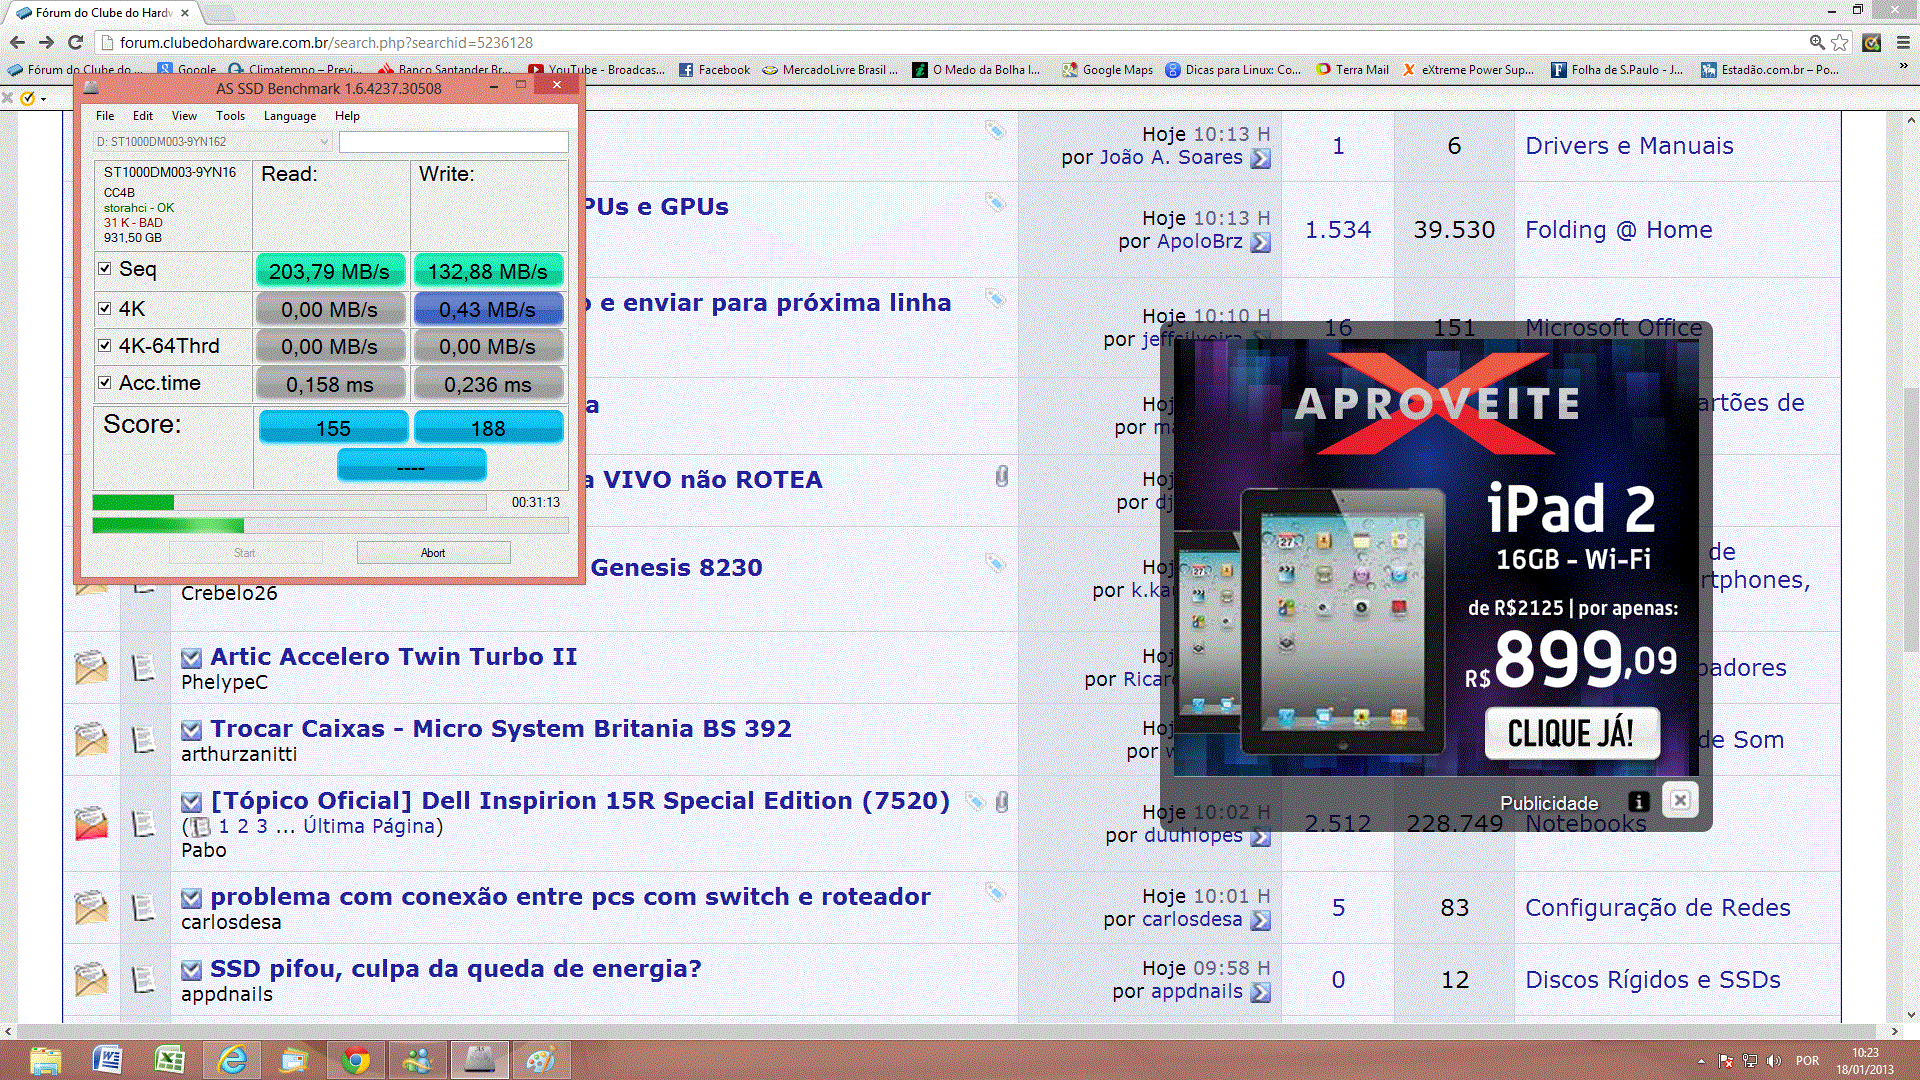Launch Word from the taskbar
Viewport: 1920px width, 1080px height.
107,1060
